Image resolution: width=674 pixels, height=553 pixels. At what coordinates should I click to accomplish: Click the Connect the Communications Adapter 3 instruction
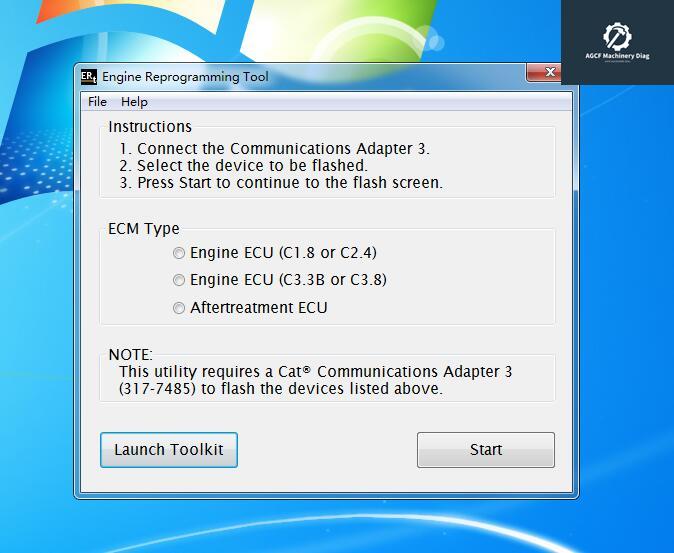(x=275, y=149)
